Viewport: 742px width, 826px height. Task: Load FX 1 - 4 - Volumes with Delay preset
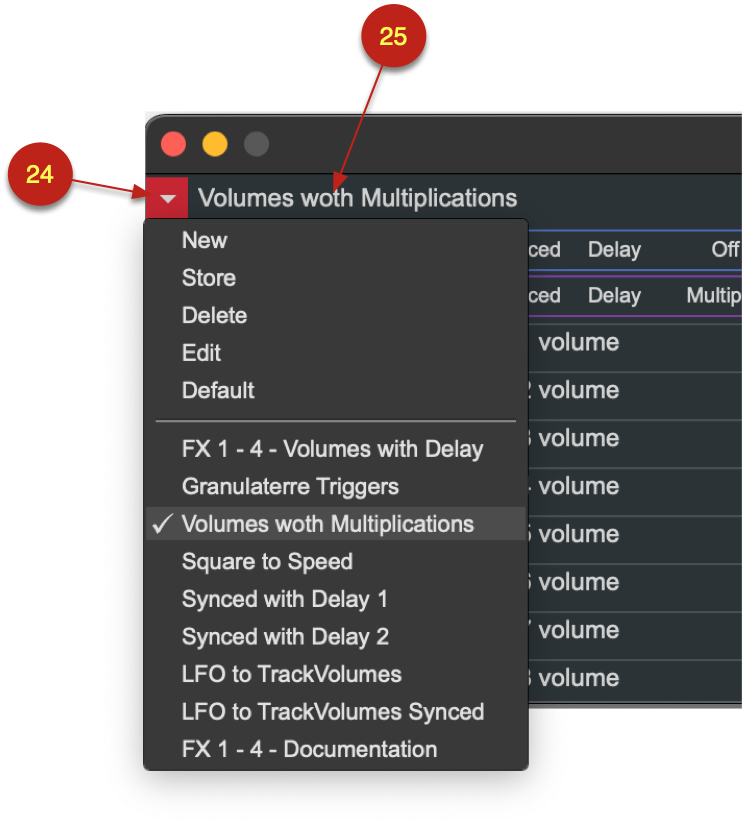[x=332, y=449]
